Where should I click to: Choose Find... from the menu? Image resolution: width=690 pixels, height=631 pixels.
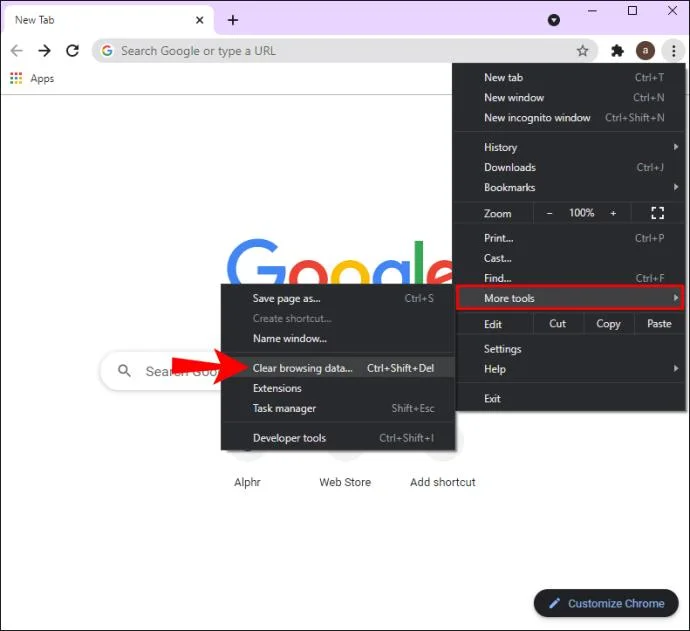point(569,278)
